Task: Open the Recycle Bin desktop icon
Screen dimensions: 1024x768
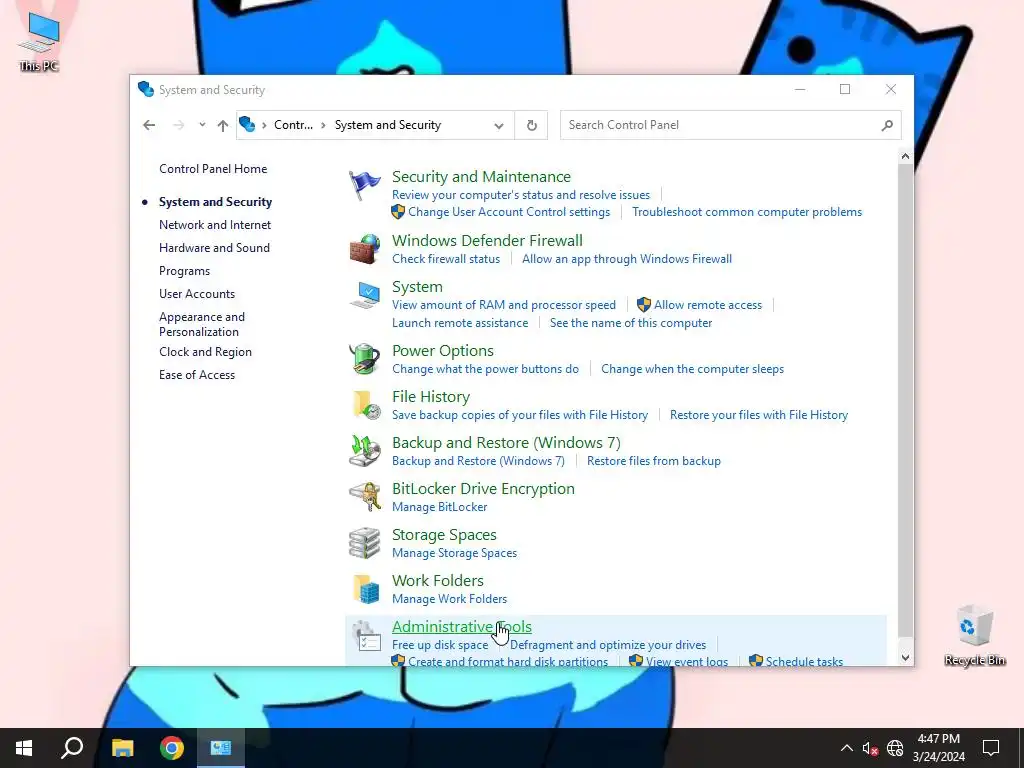Action: (x=974, y=635)
